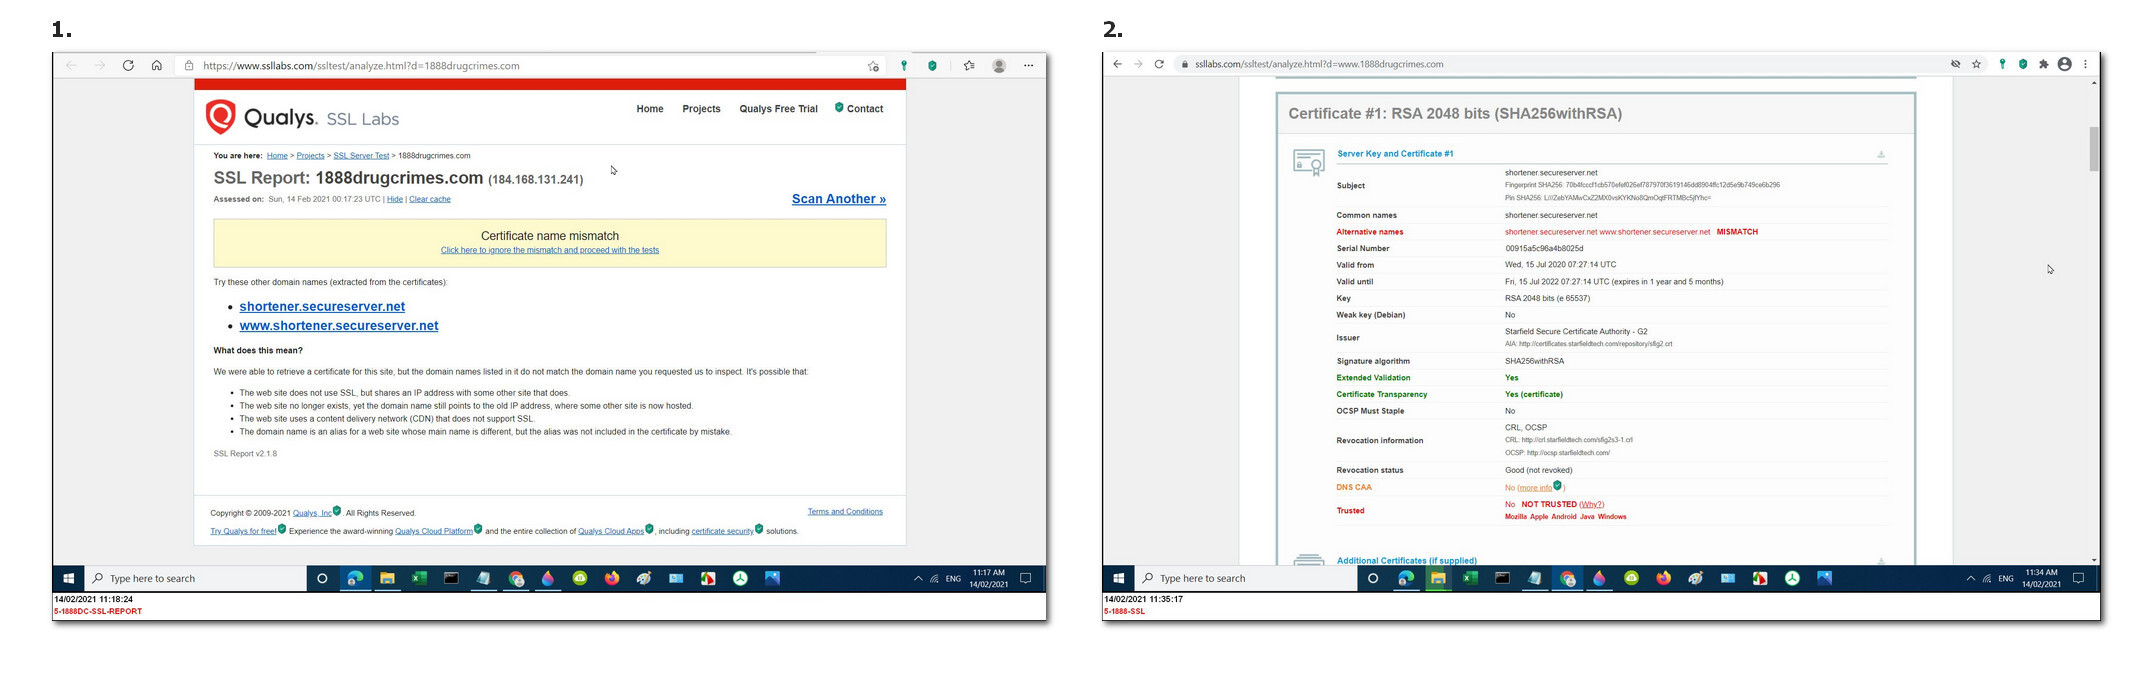This screenshot has width=2154, height=674.
Task: Open Projects in the Qualys top navigation
Action: [701, 109]
